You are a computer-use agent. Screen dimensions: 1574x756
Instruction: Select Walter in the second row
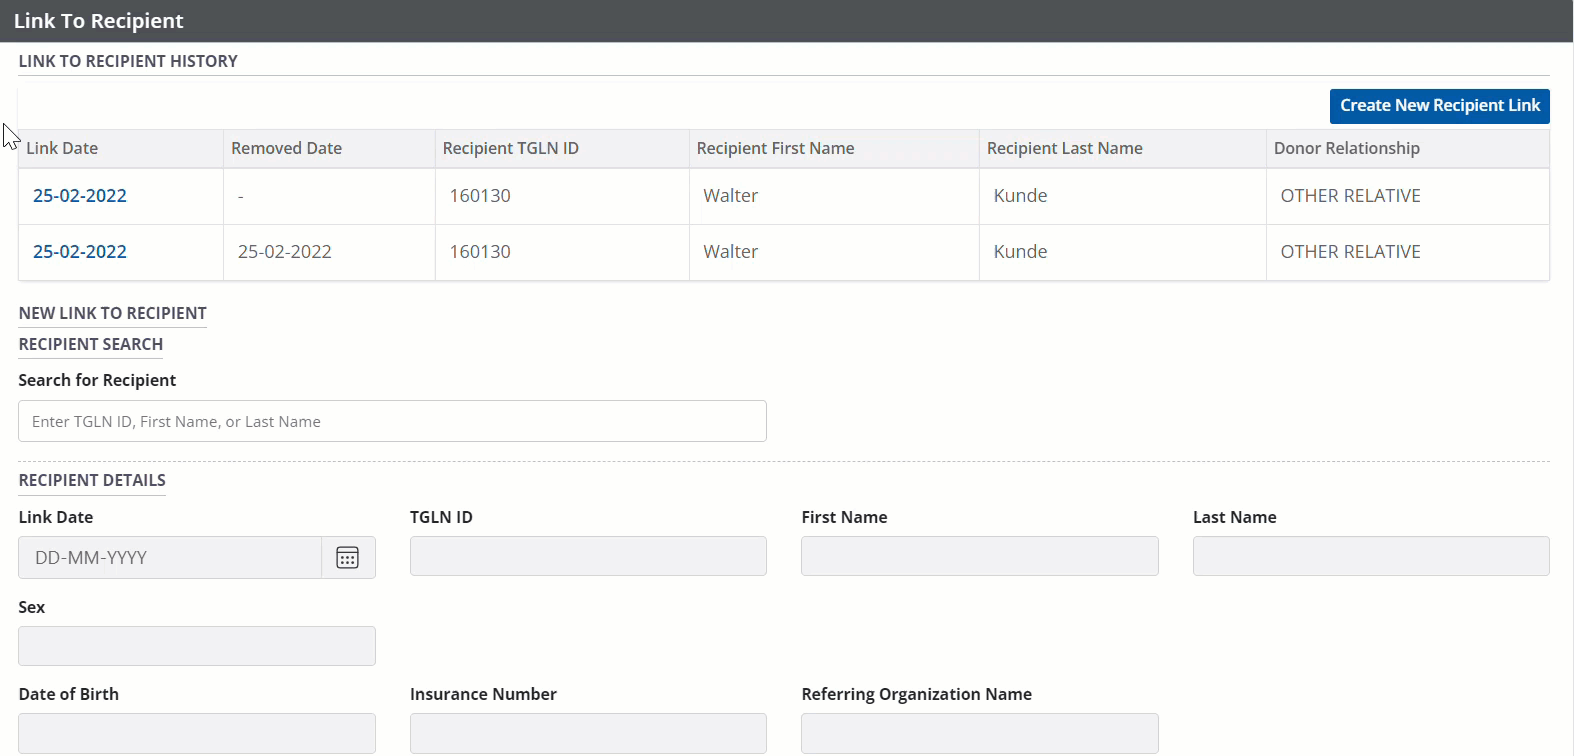pyautogui.click(x=731, y=252)
